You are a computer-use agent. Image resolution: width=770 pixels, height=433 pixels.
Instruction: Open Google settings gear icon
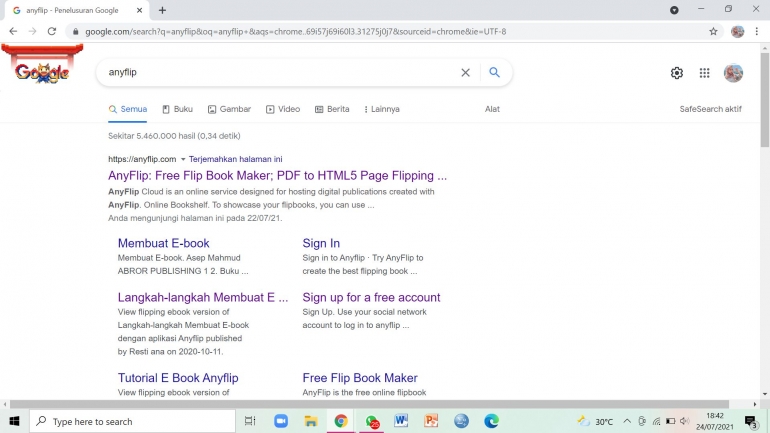[677, 73]
